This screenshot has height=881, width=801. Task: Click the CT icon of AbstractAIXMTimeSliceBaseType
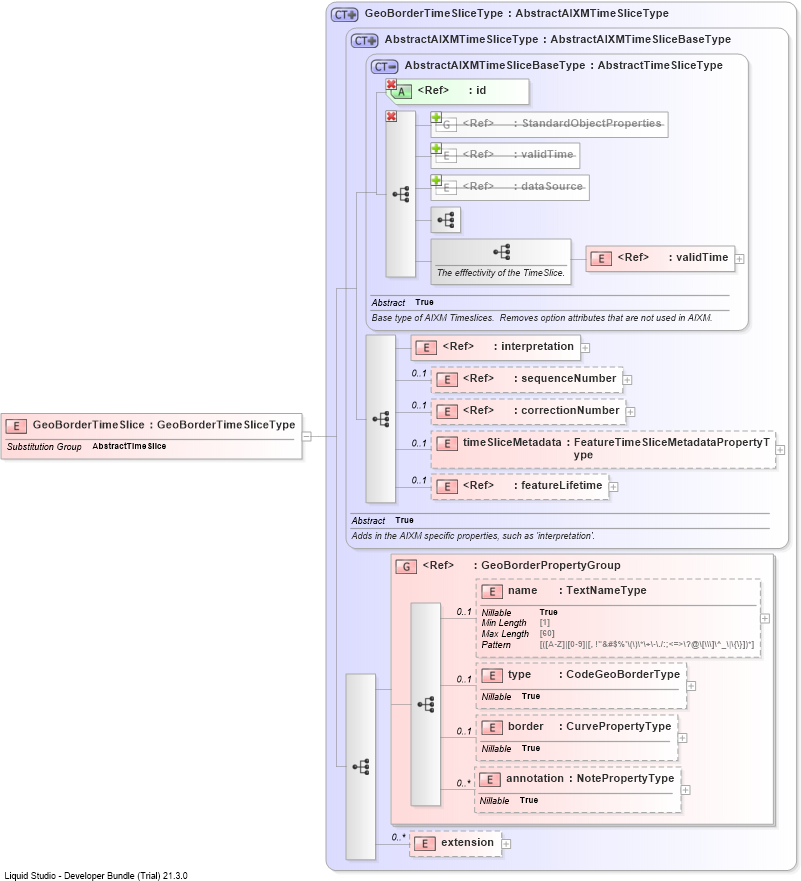385,66
